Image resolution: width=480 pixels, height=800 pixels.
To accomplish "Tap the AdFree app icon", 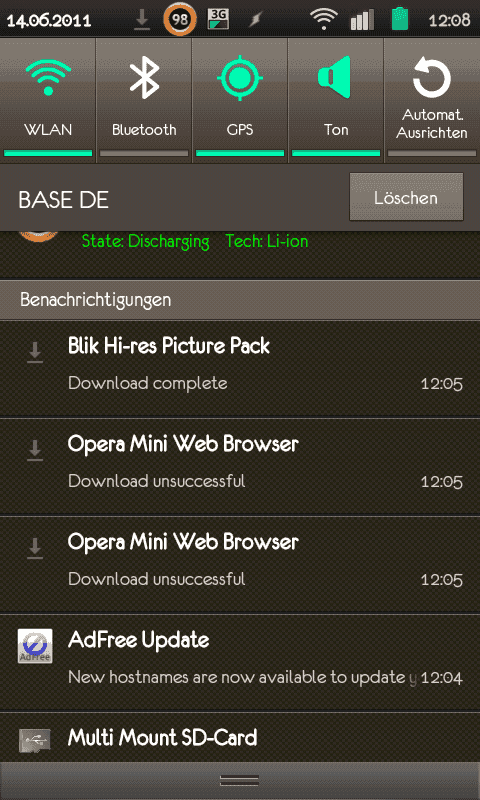I will pyautogui.click(x=35, y=646).
